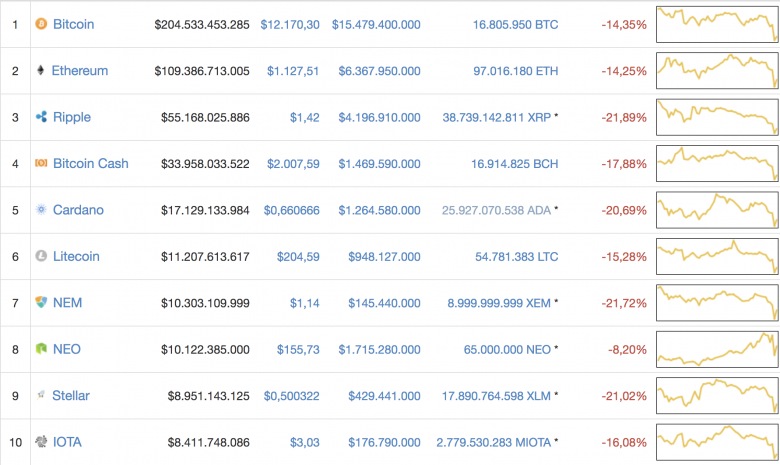Click the NEM shield logo icon
The height and width of the screenshot is (465, 780).
(x=41, y=302)
